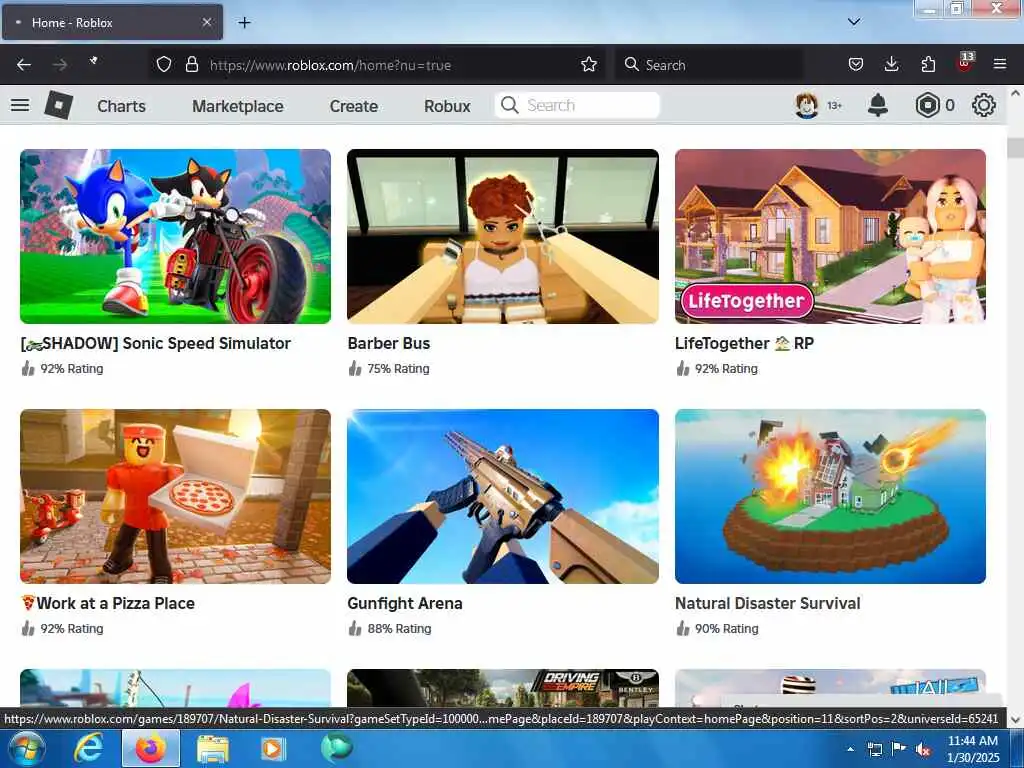Click the 75% Rating text
The height and width of the screenshot is (768, 1024).
[x=398, y=368]
